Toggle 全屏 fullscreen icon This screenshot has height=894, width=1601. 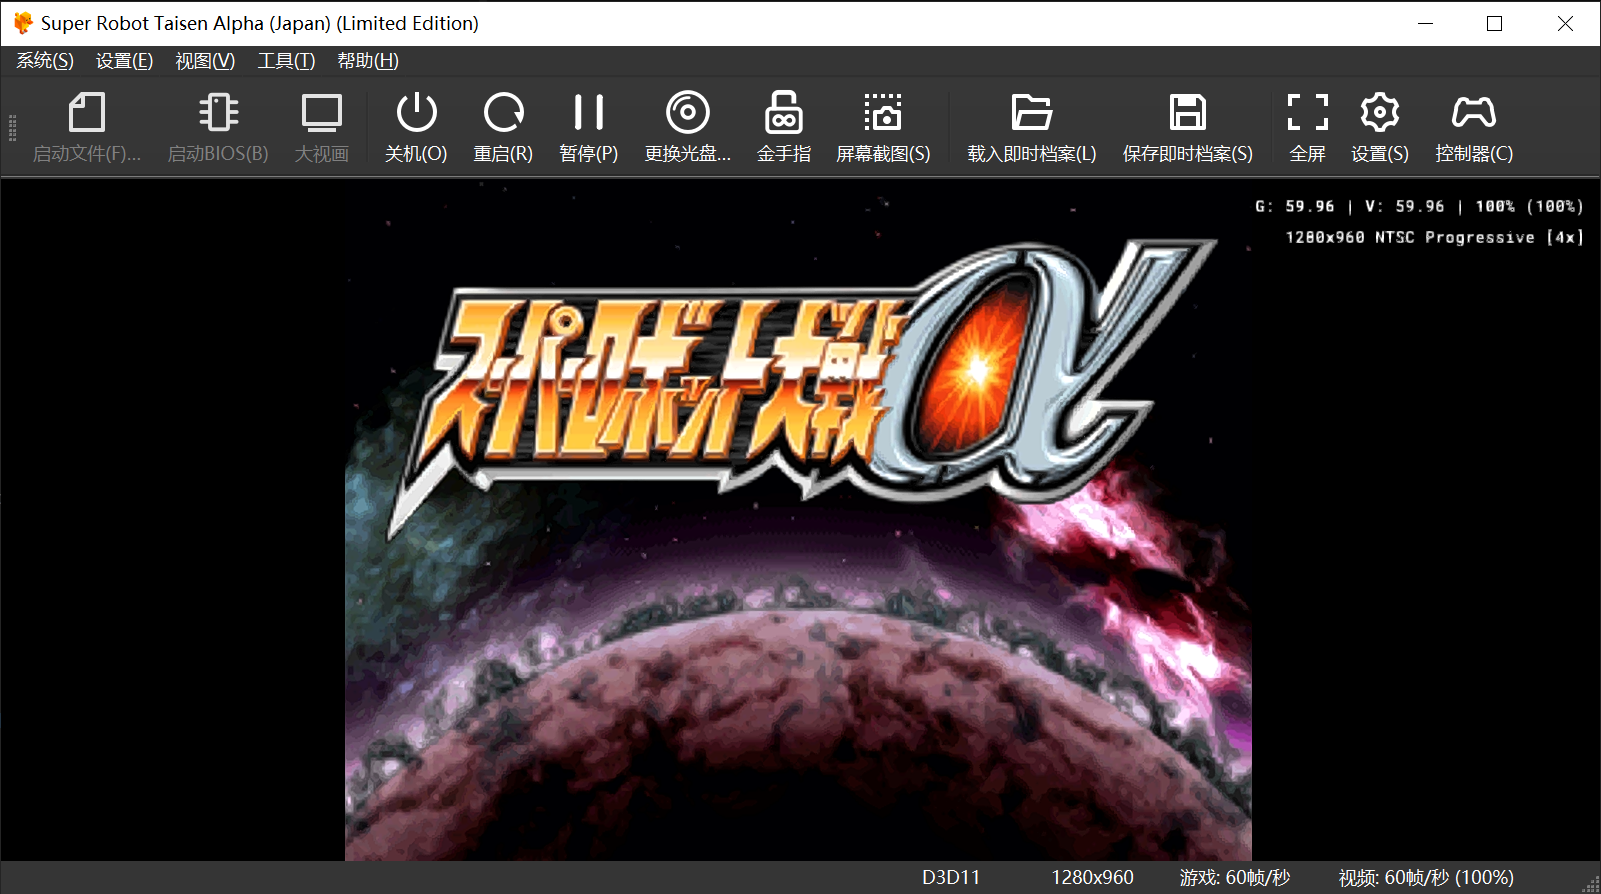[x=1308, y=113]
